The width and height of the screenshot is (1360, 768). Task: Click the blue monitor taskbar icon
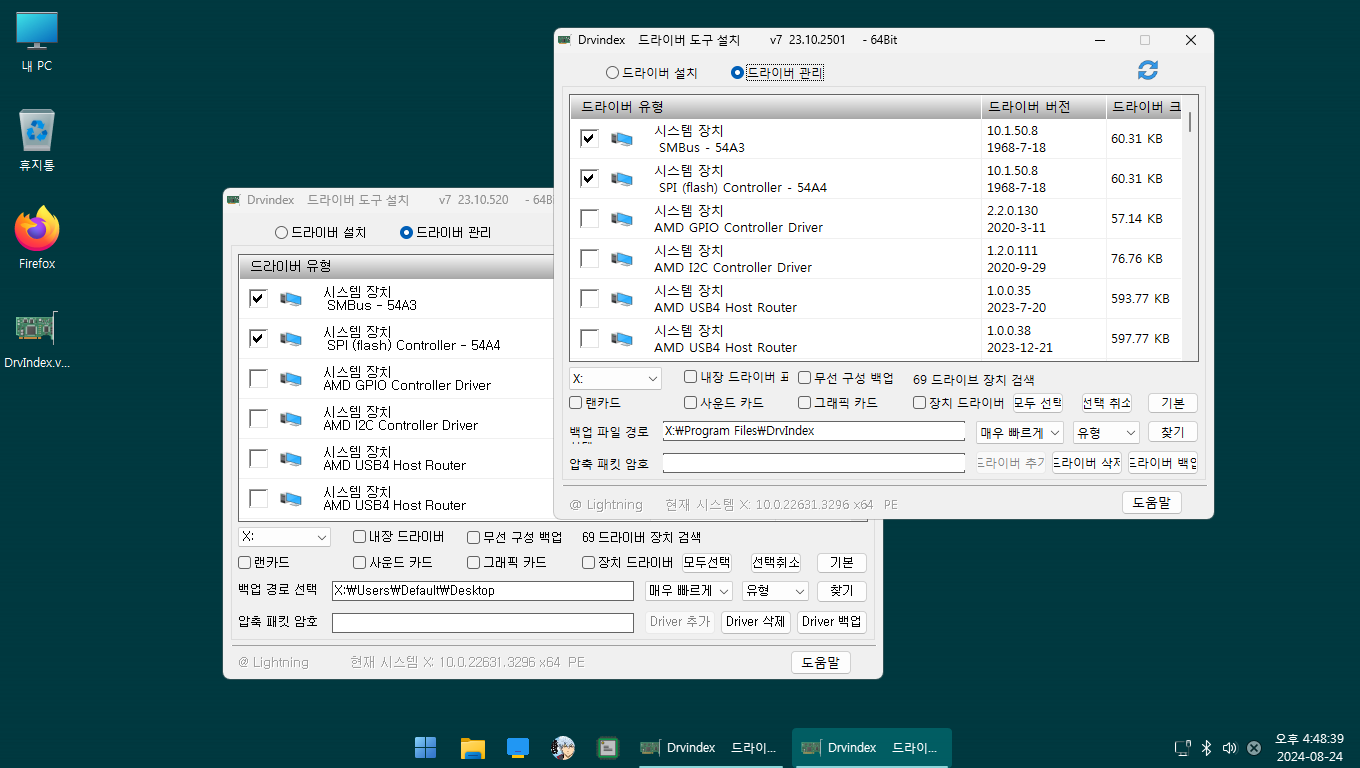517,747
